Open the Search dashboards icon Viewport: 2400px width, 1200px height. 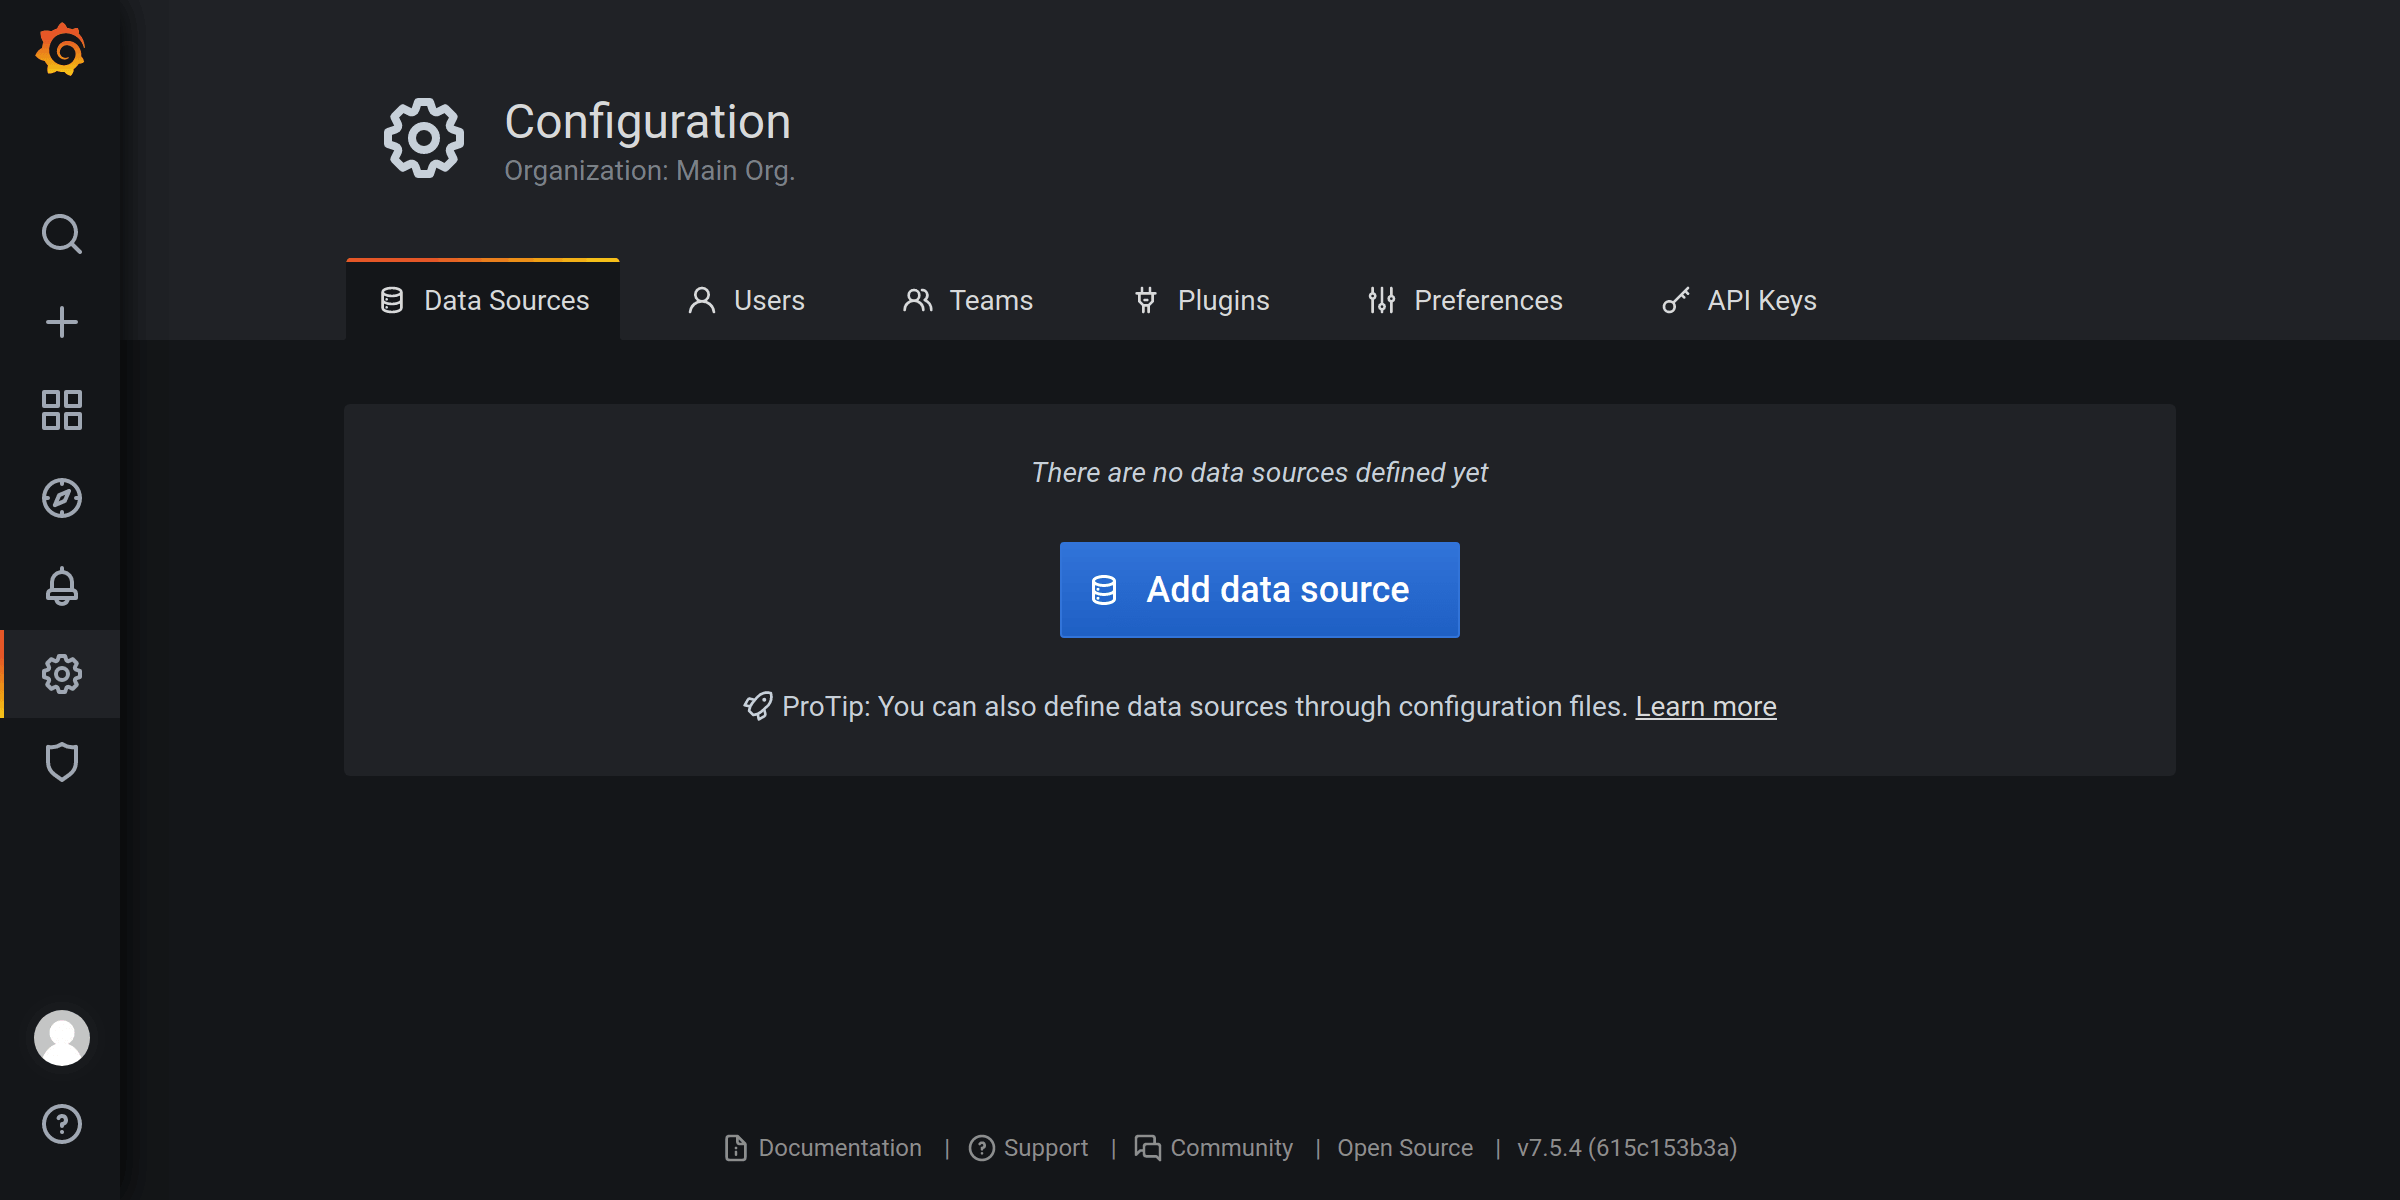pos(61,234)
